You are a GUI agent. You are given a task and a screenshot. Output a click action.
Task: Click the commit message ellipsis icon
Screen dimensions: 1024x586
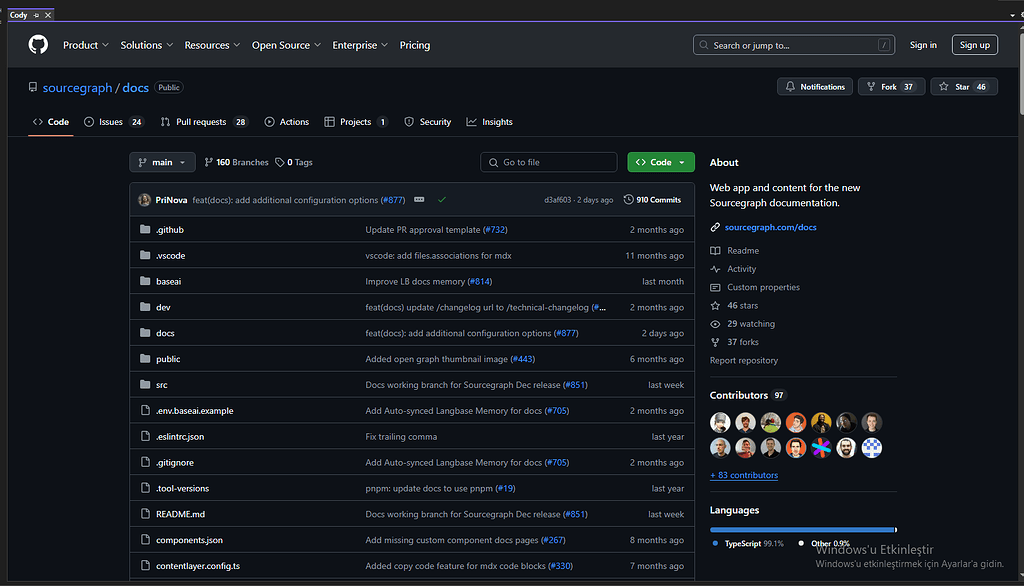419,200
